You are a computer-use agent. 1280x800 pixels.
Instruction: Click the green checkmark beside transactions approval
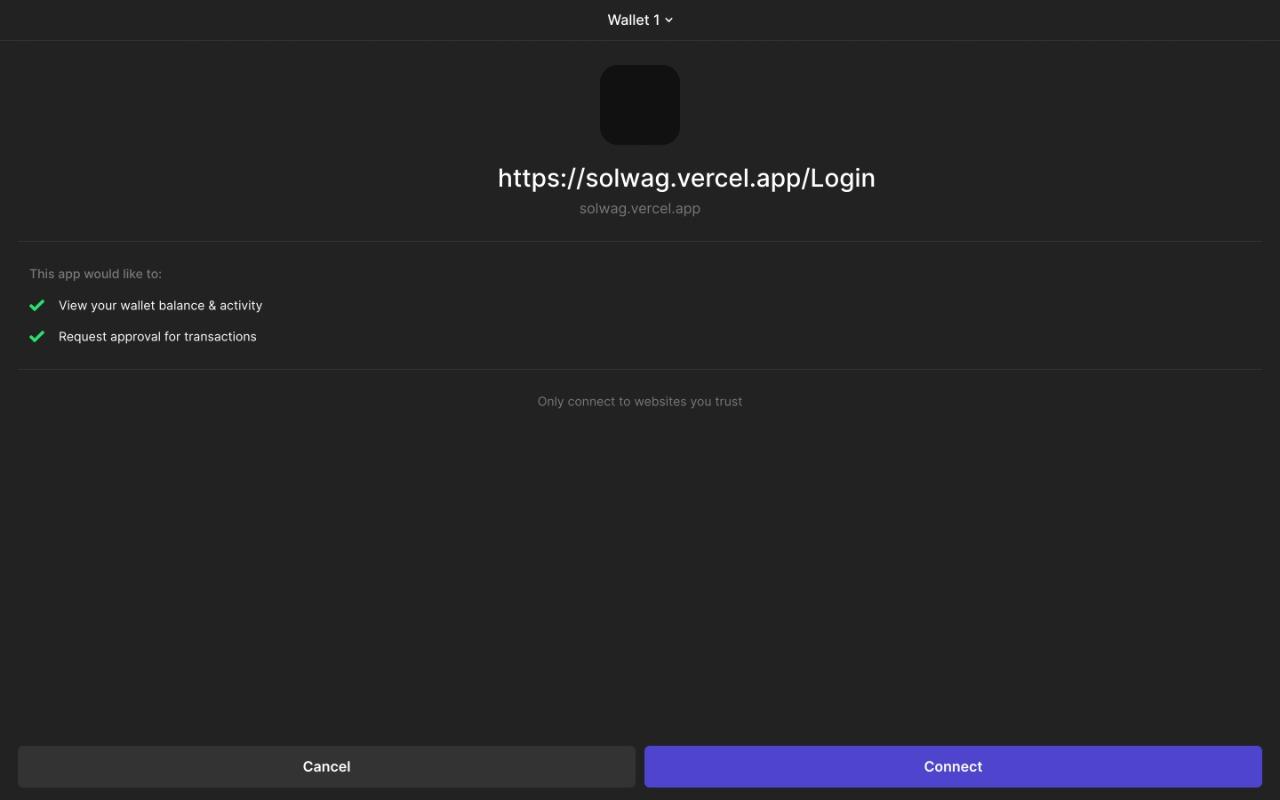37,336
